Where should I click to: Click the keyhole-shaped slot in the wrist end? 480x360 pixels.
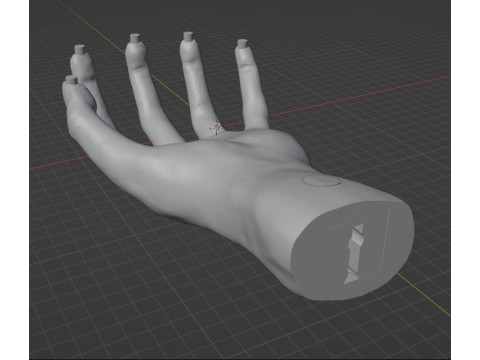coord(355,254)
